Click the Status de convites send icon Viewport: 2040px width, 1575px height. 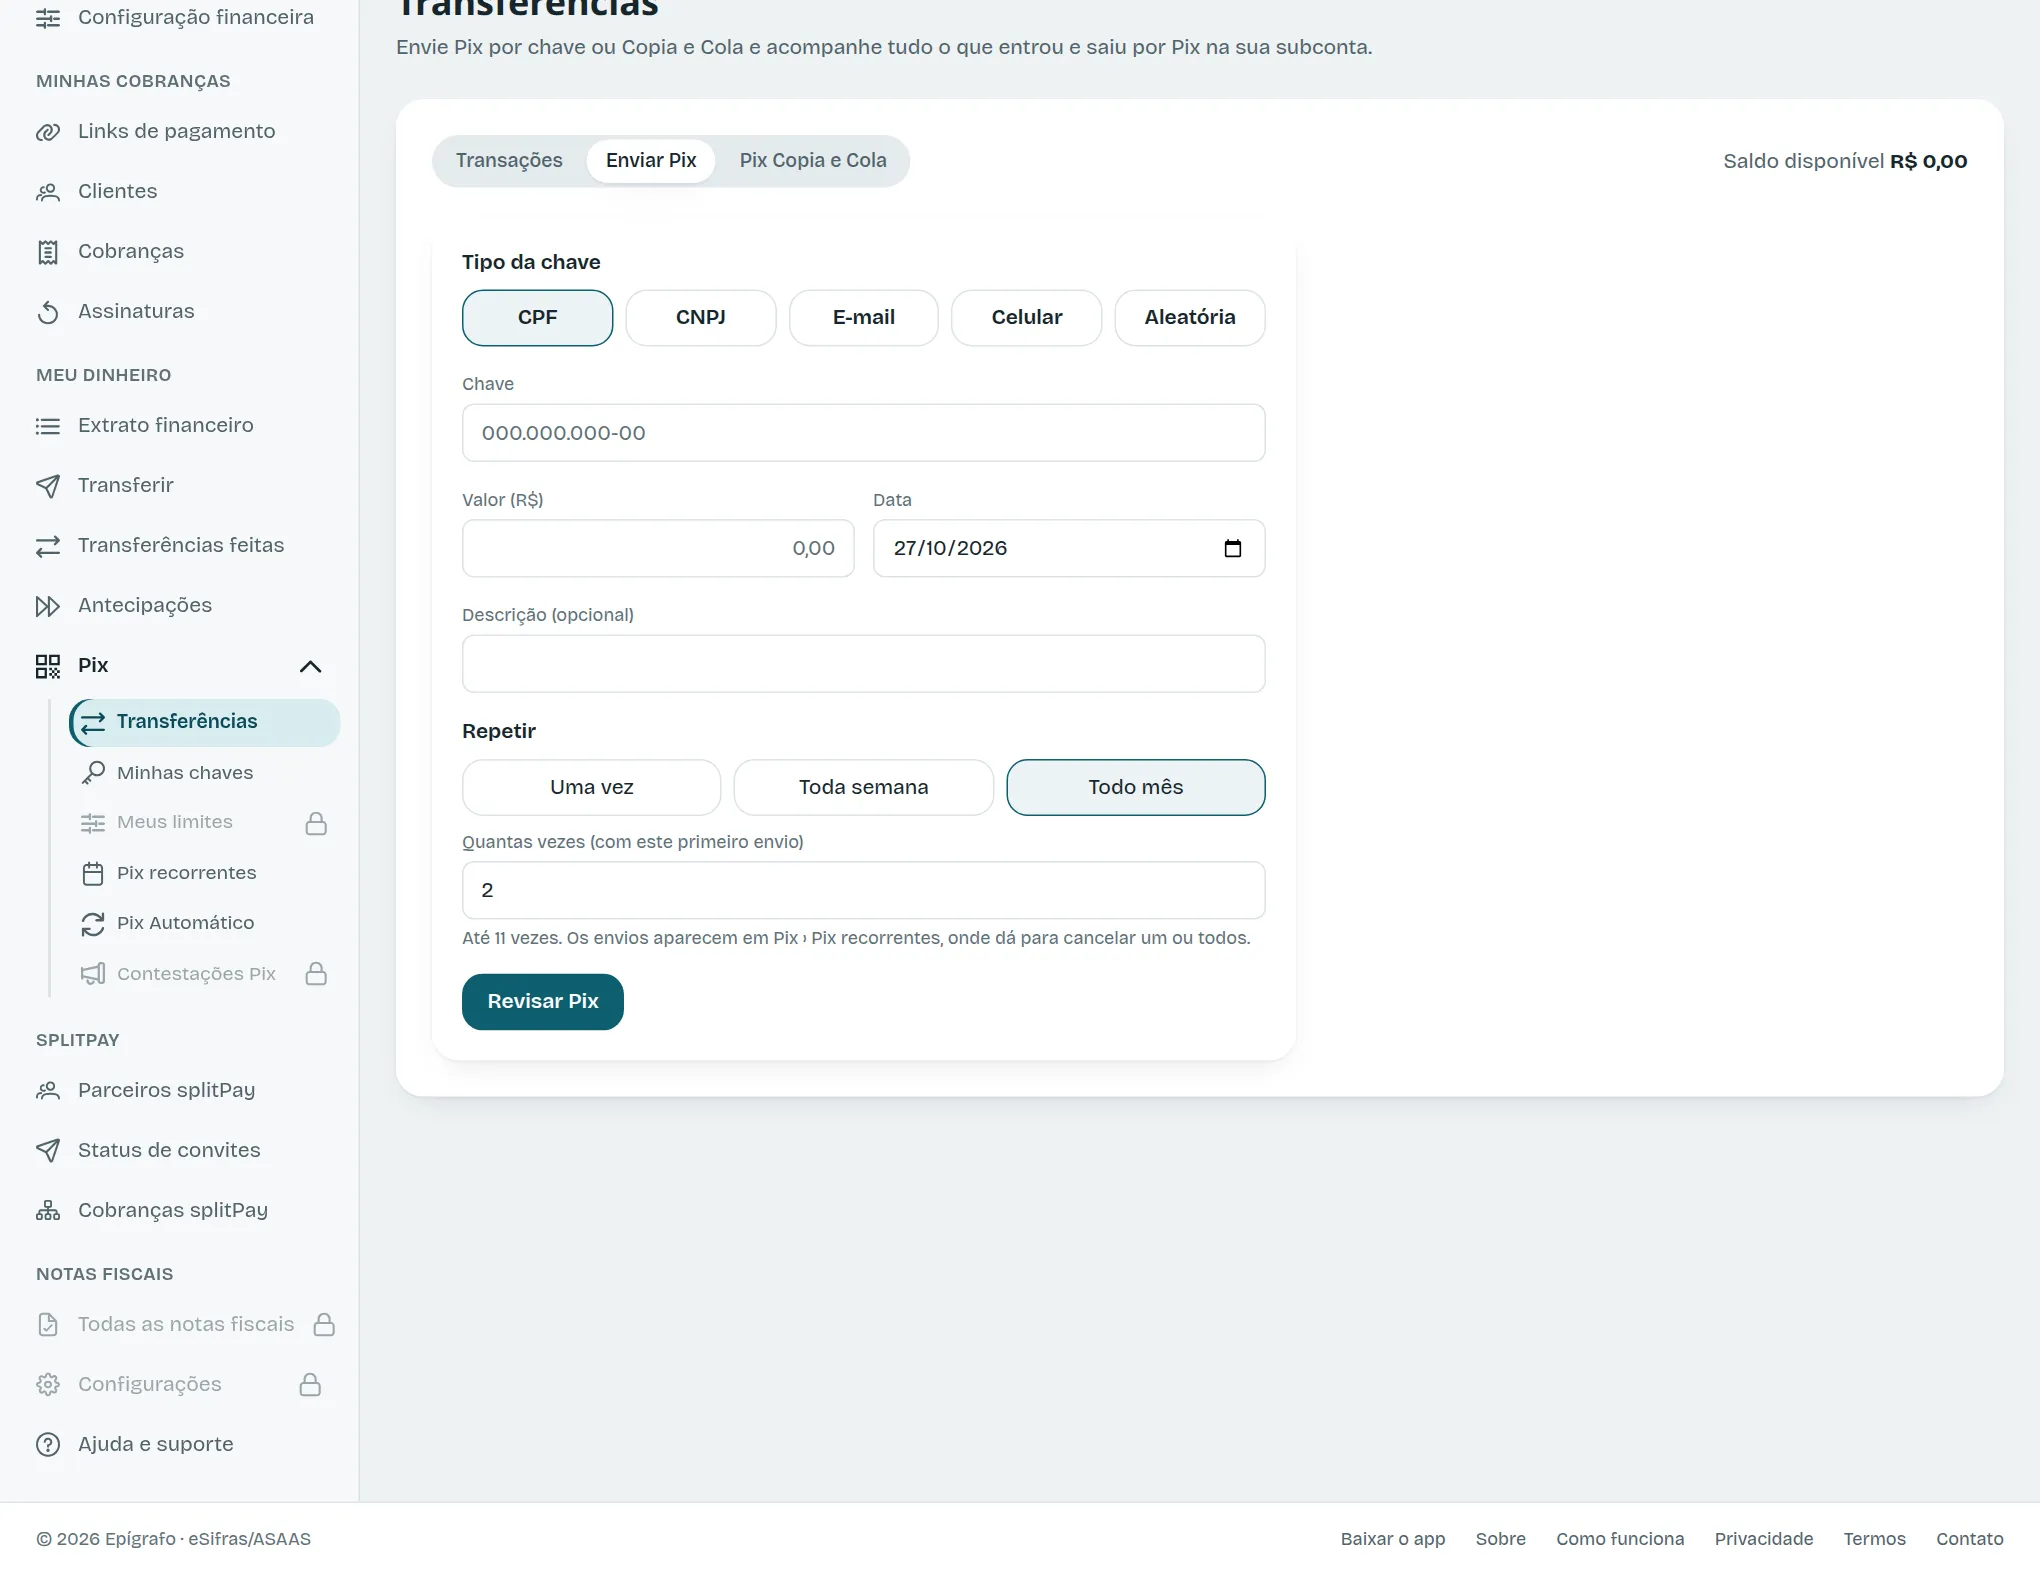[x=48, y=1151]
